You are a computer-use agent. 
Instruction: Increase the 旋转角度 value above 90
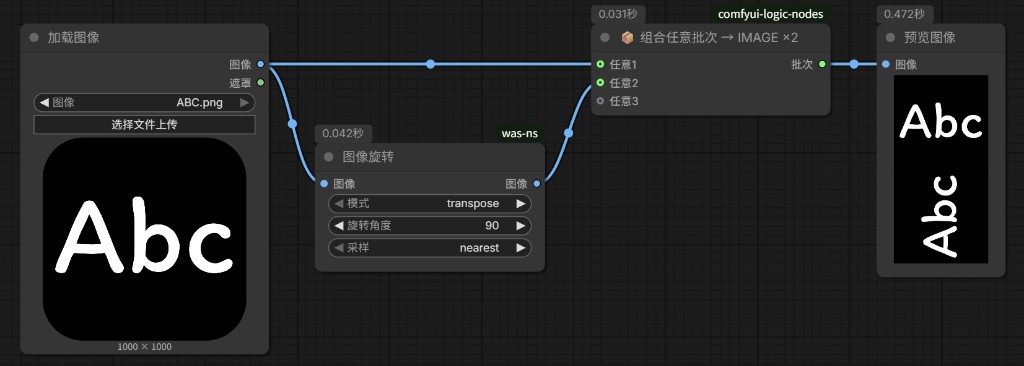pyautogui.click(x=520, y=225)
